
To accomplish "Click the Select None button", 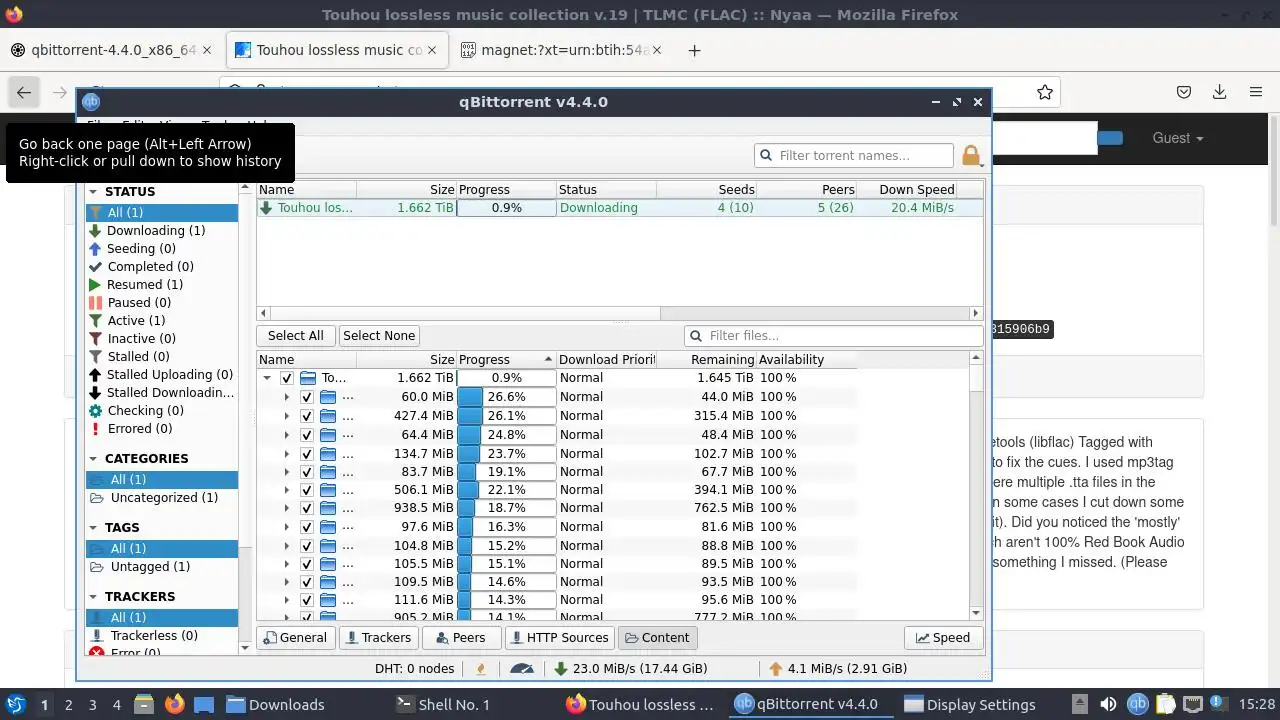I will pos(378,335).
